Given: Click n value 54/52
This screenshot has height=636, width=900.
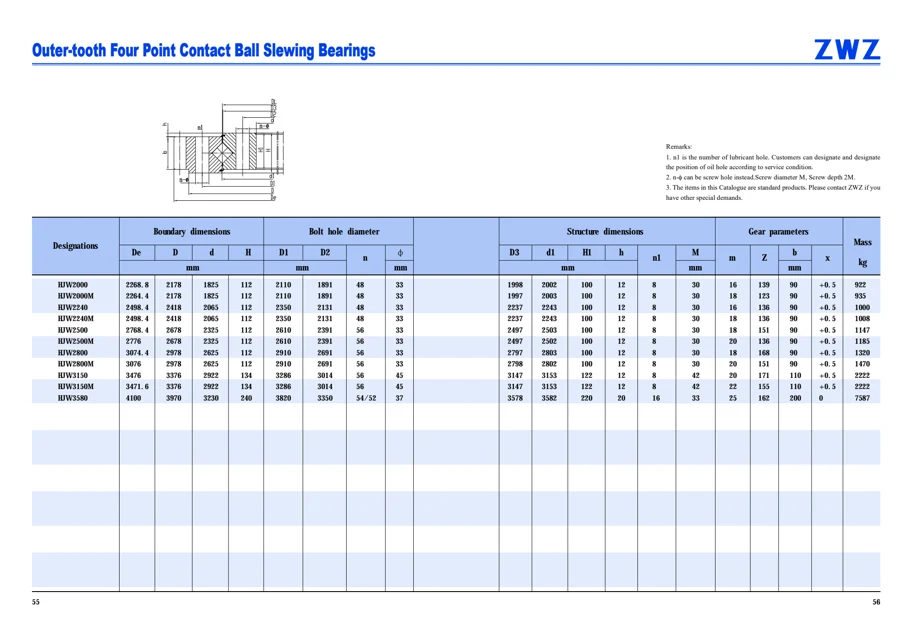Looking at the screenshot, I should [x=366, y=398].
